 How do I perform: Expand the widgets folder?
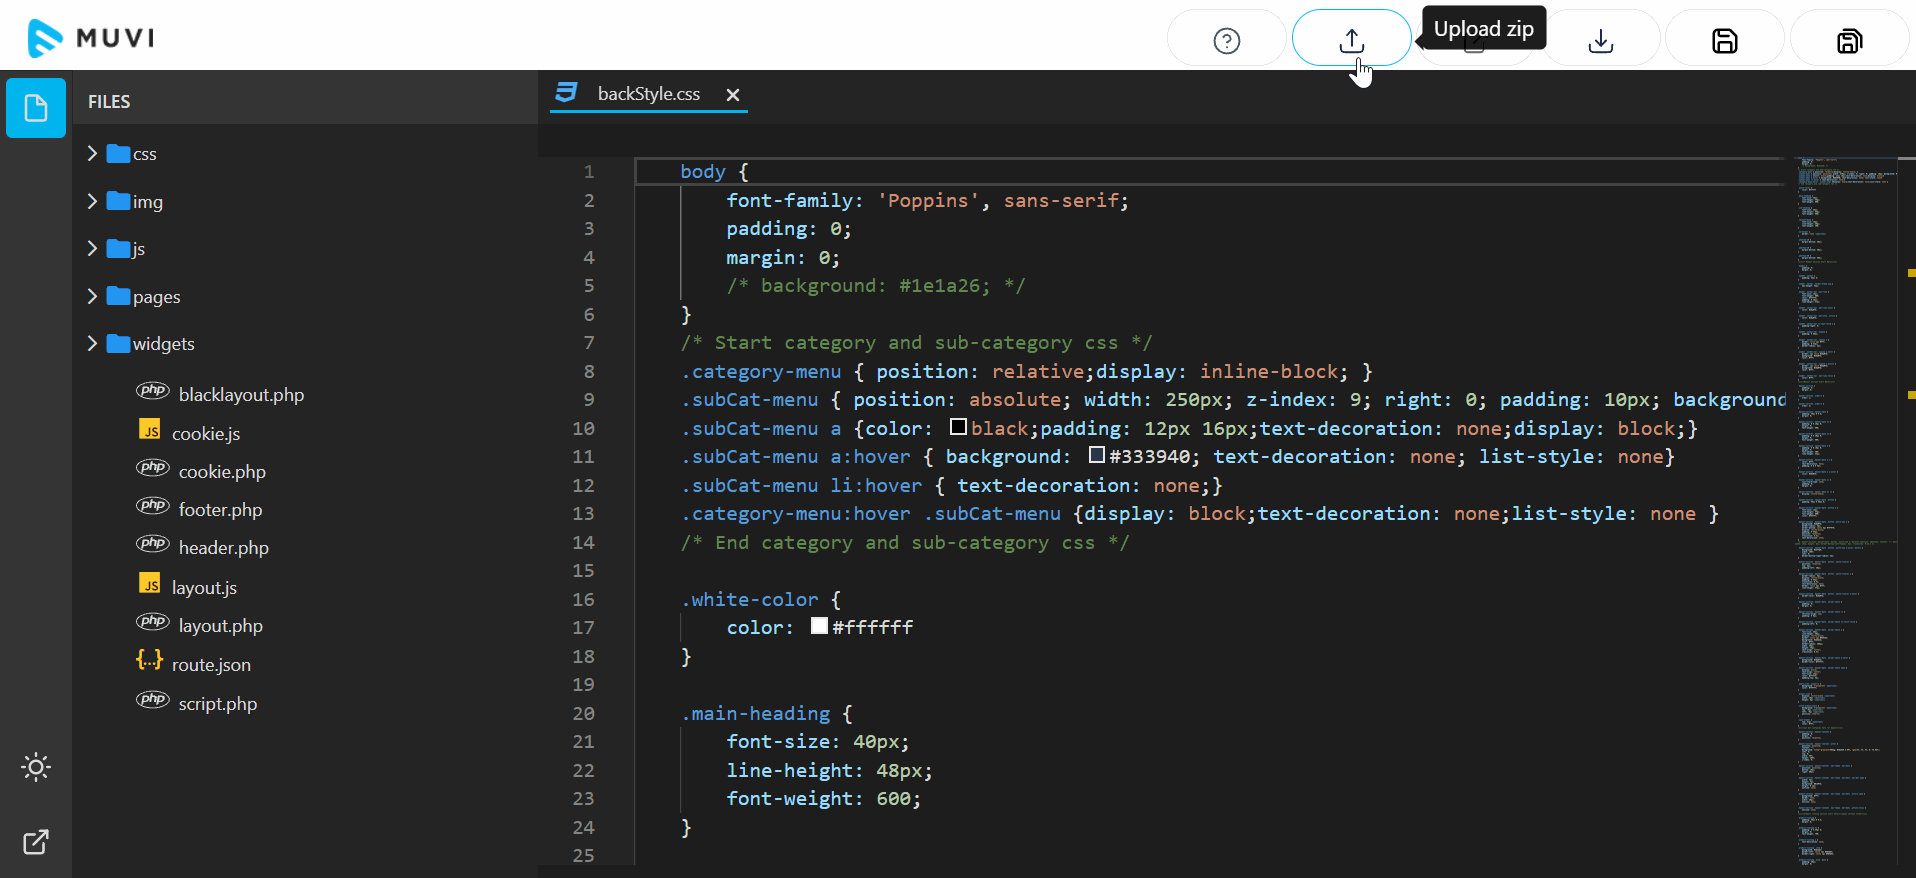pos(163,344)
